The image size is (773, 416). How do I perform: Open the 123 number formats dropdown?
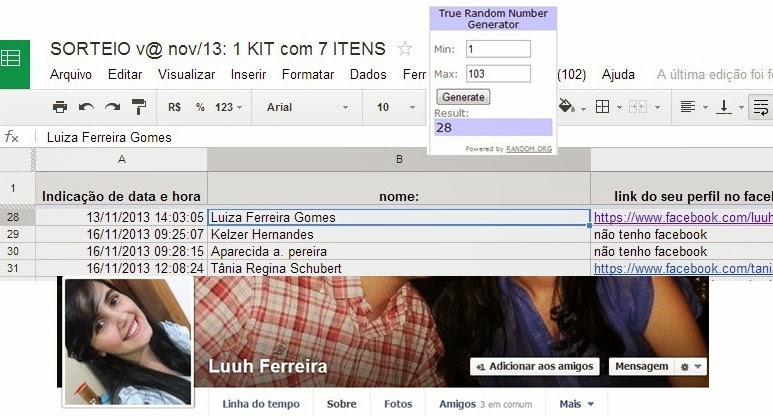[228, 107]
